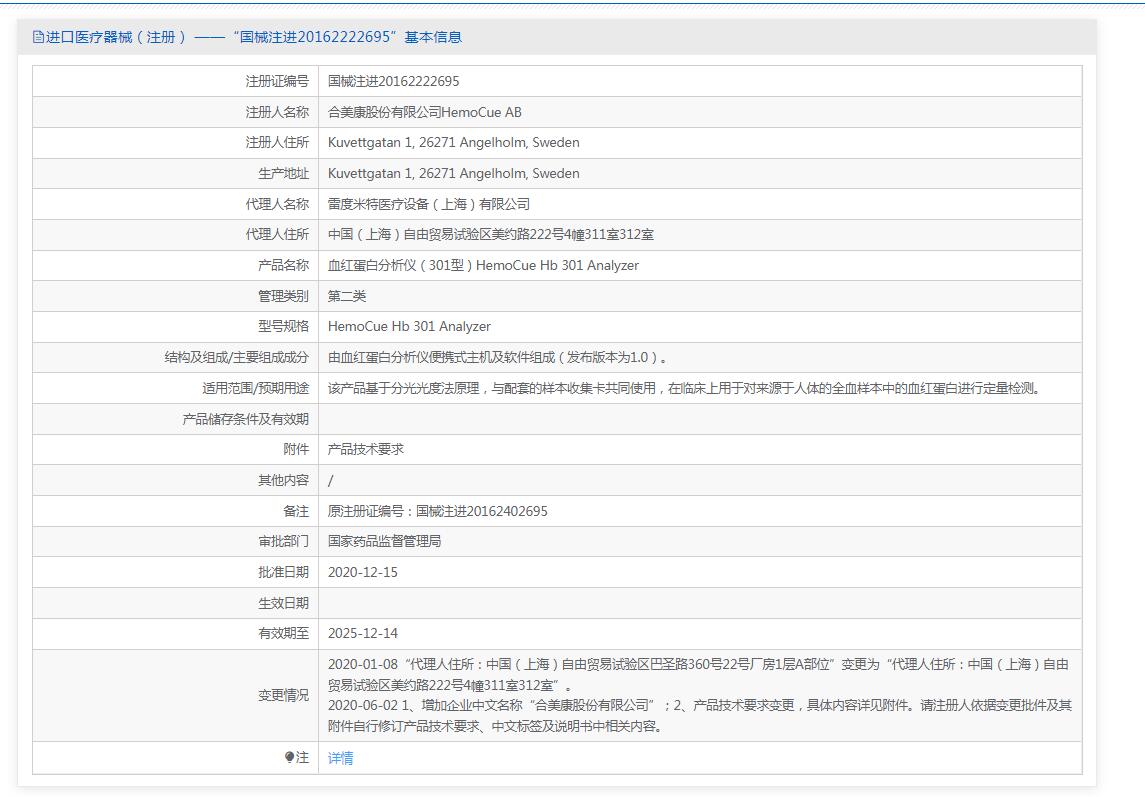Click the agent address in 代理人住所 row
Viewport: 1145px width, 797px height.
point(490,235)
